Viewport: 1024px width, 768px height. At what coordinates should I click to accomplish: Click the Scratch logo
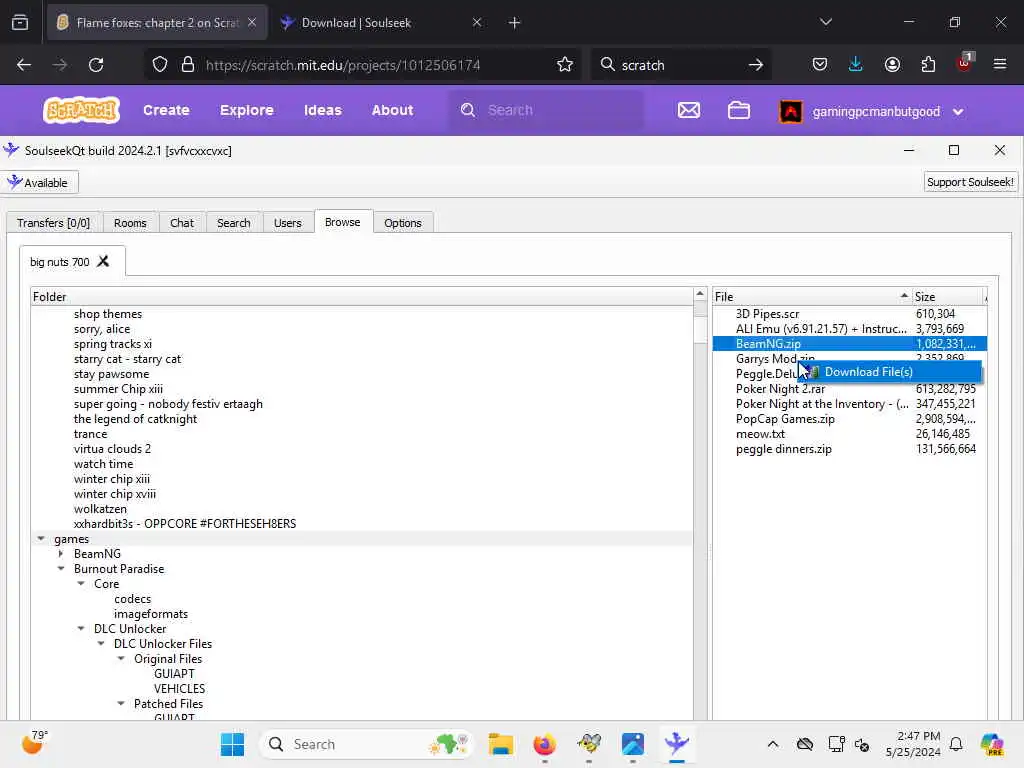click(x=82, y=110)
